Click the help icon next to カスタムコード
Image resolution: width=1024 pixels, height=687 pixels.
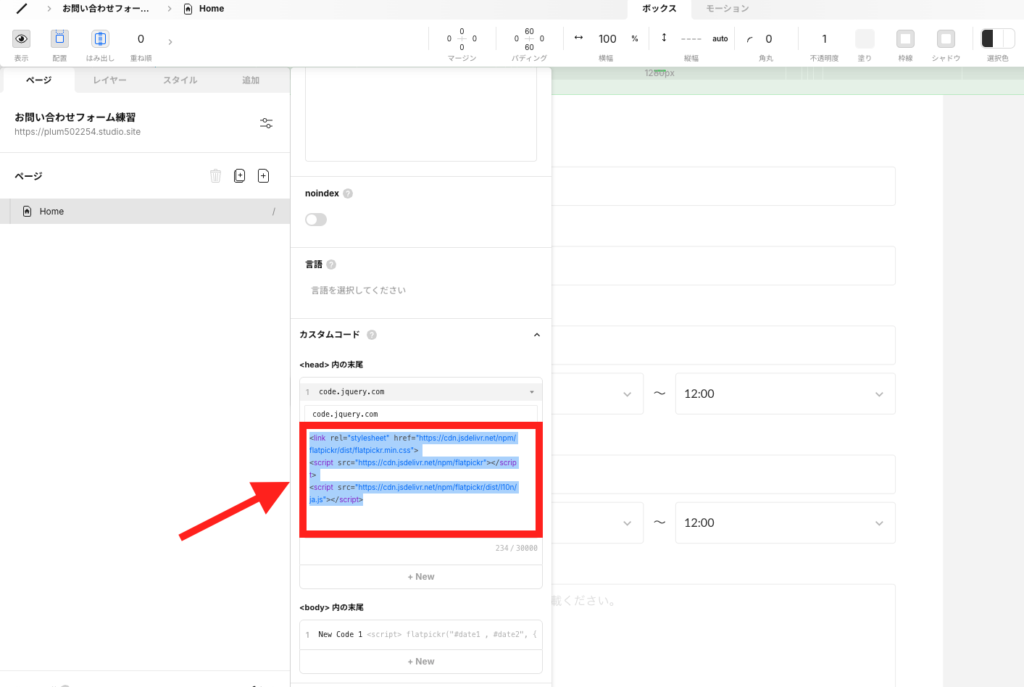coord(372,335)
